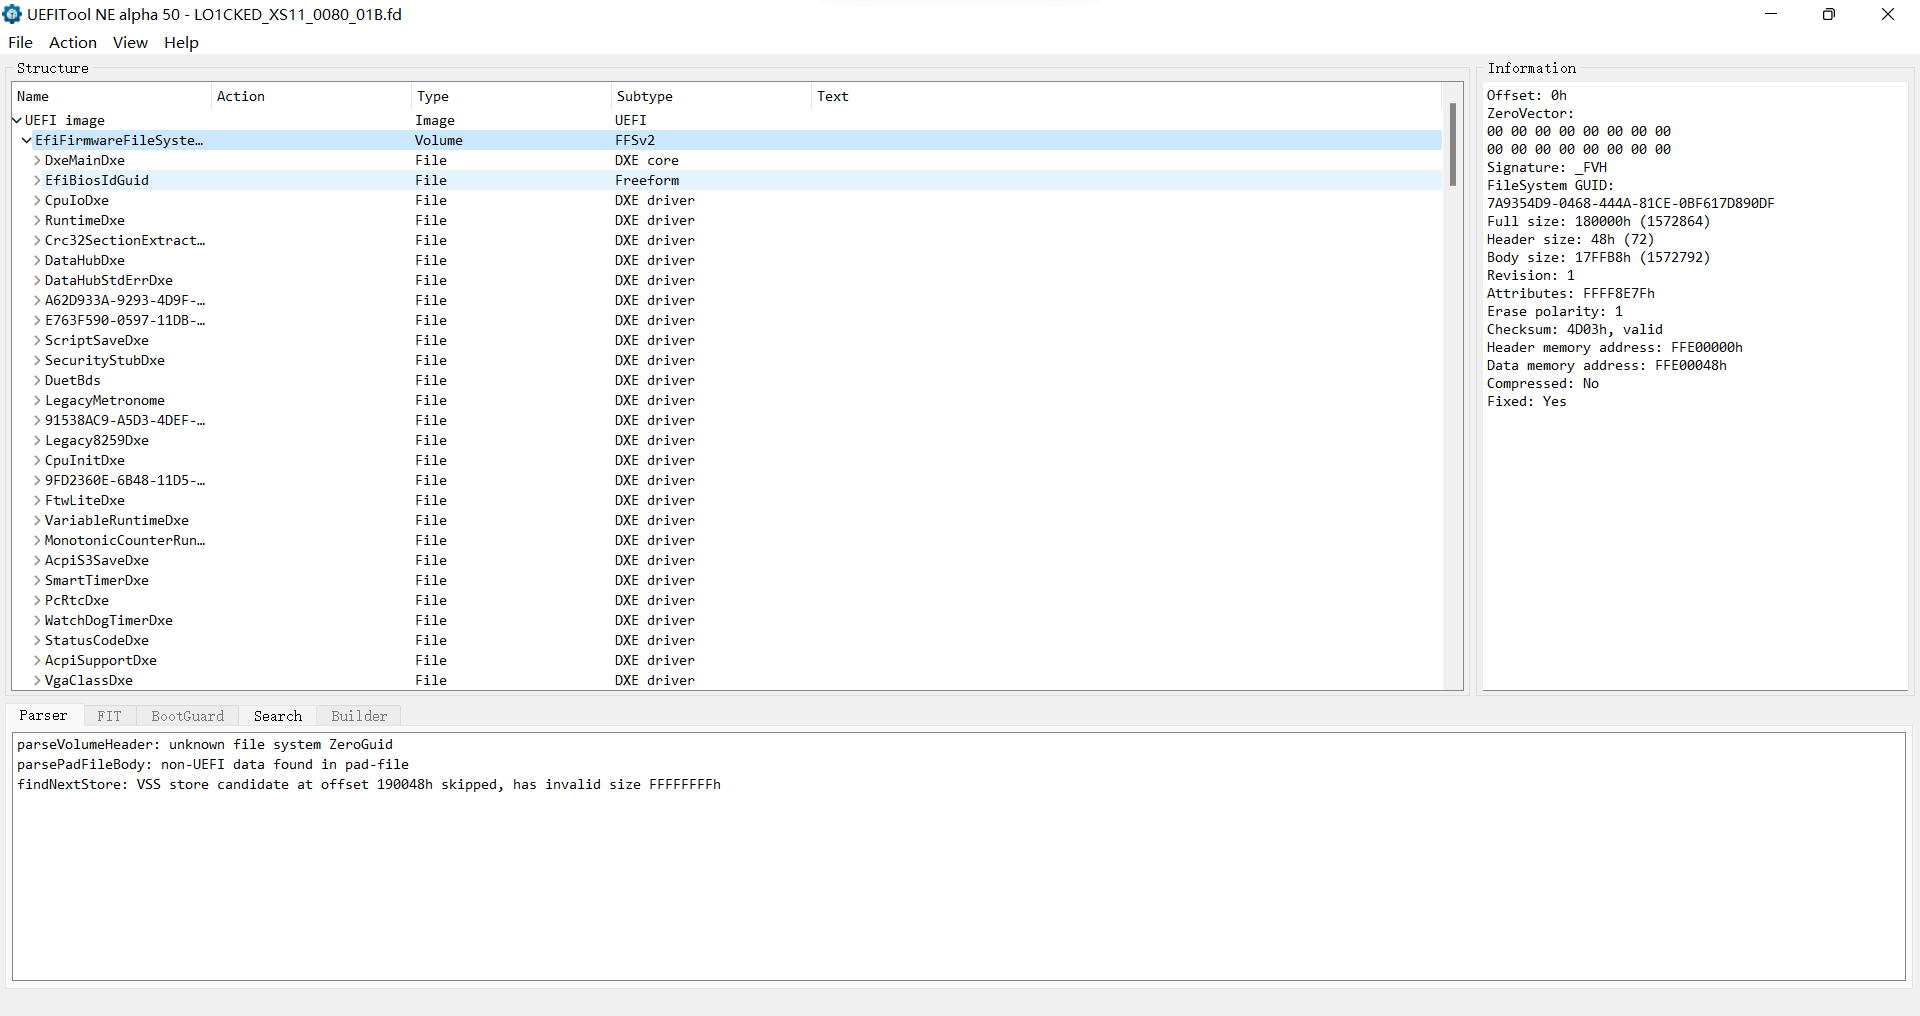
Task: Expand the E763F590-0597-11DB GUID node
Action: pos(37,320)
